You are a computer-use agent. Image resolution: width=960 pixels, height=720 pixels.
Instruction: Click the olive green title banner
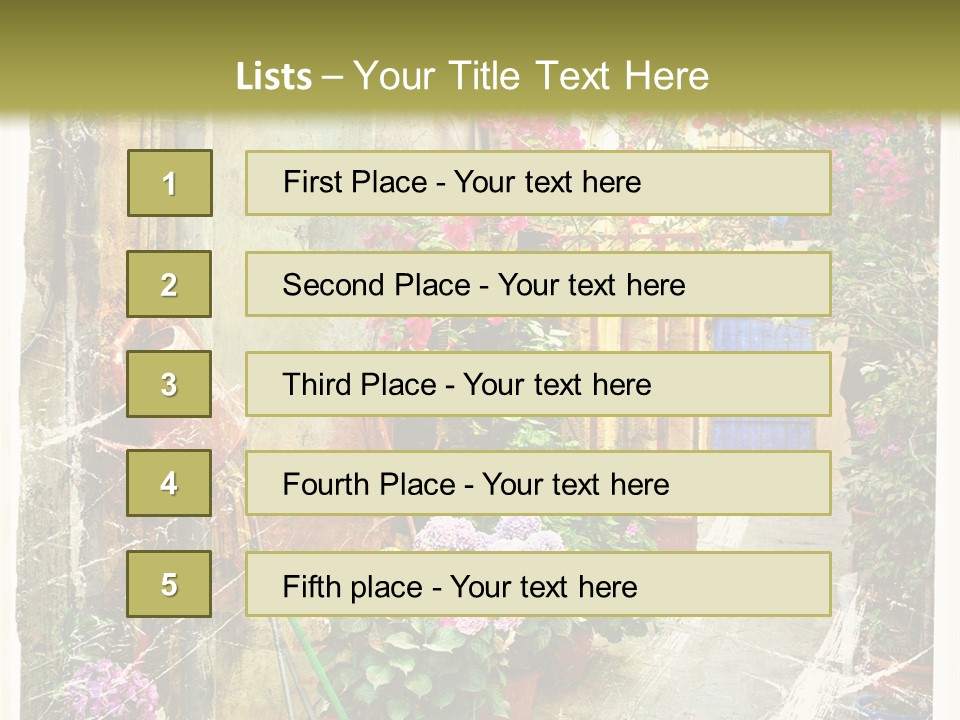(x=480, y=58)
